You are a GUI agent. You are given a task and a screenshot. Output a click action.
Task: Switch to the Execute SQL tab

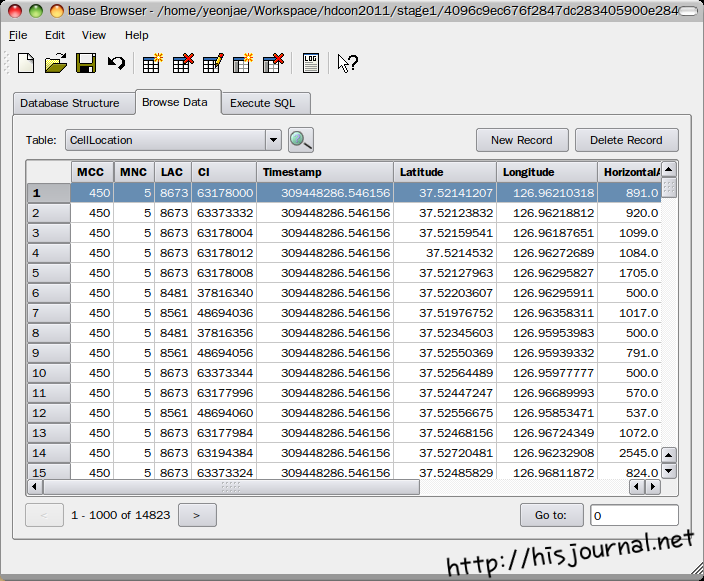(265, 103)
